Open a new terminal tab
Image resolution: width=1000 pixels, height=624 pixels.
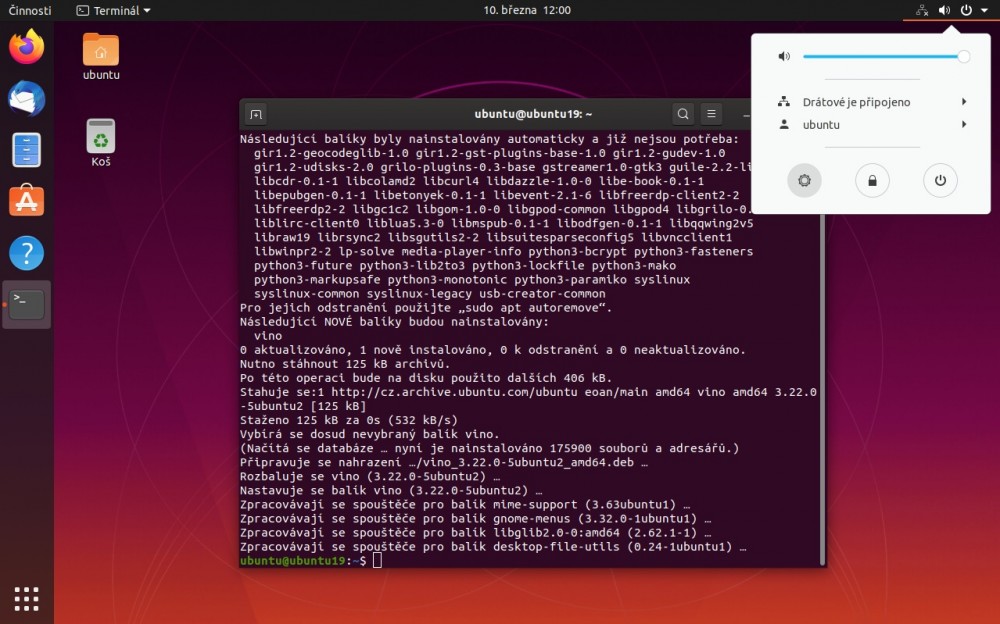point(256,114)
